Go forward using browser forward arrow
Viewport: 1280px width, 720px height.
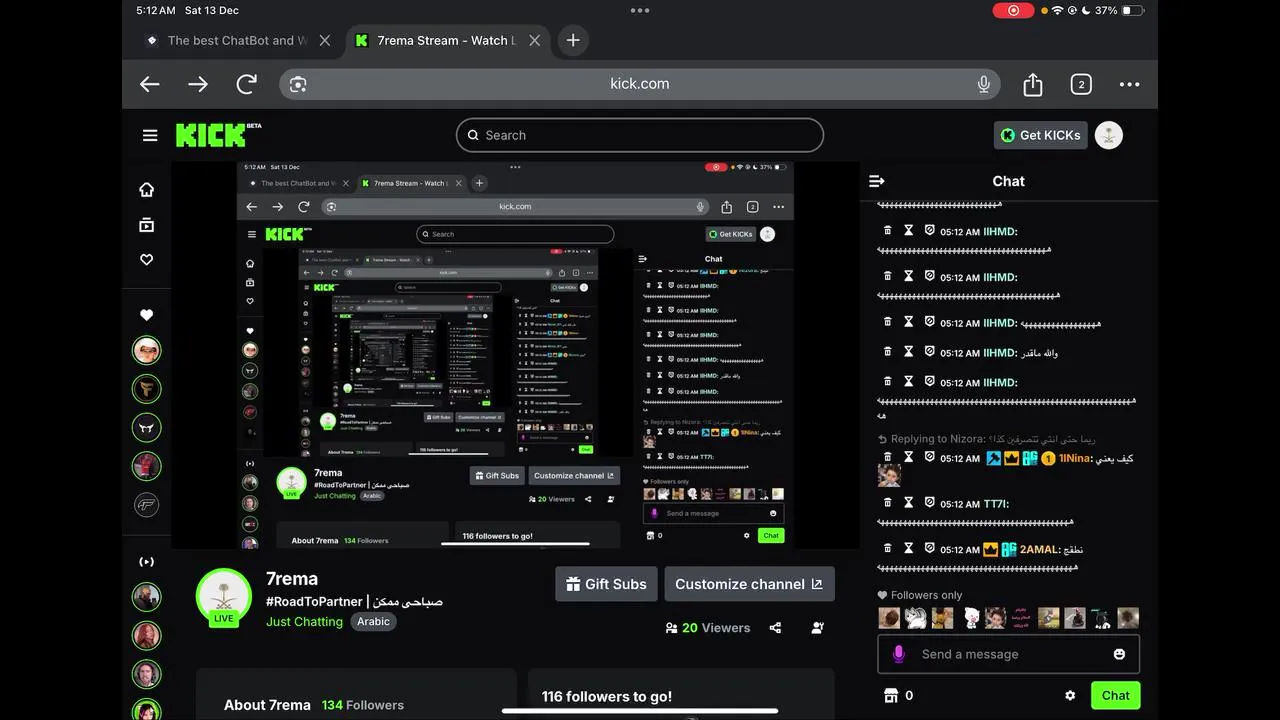pos(198,84)
